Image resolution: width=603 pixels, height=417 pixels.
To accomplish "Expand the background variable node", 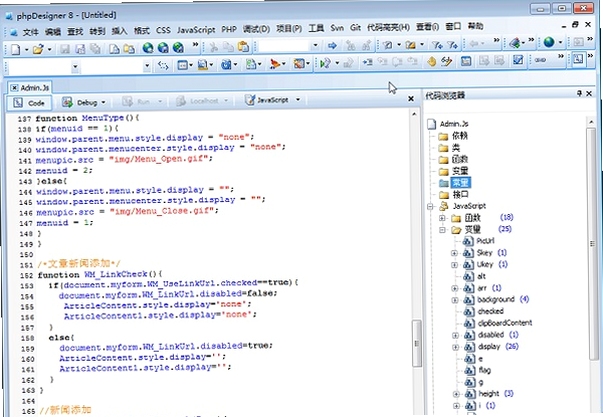I will click(x=455, y=300).
